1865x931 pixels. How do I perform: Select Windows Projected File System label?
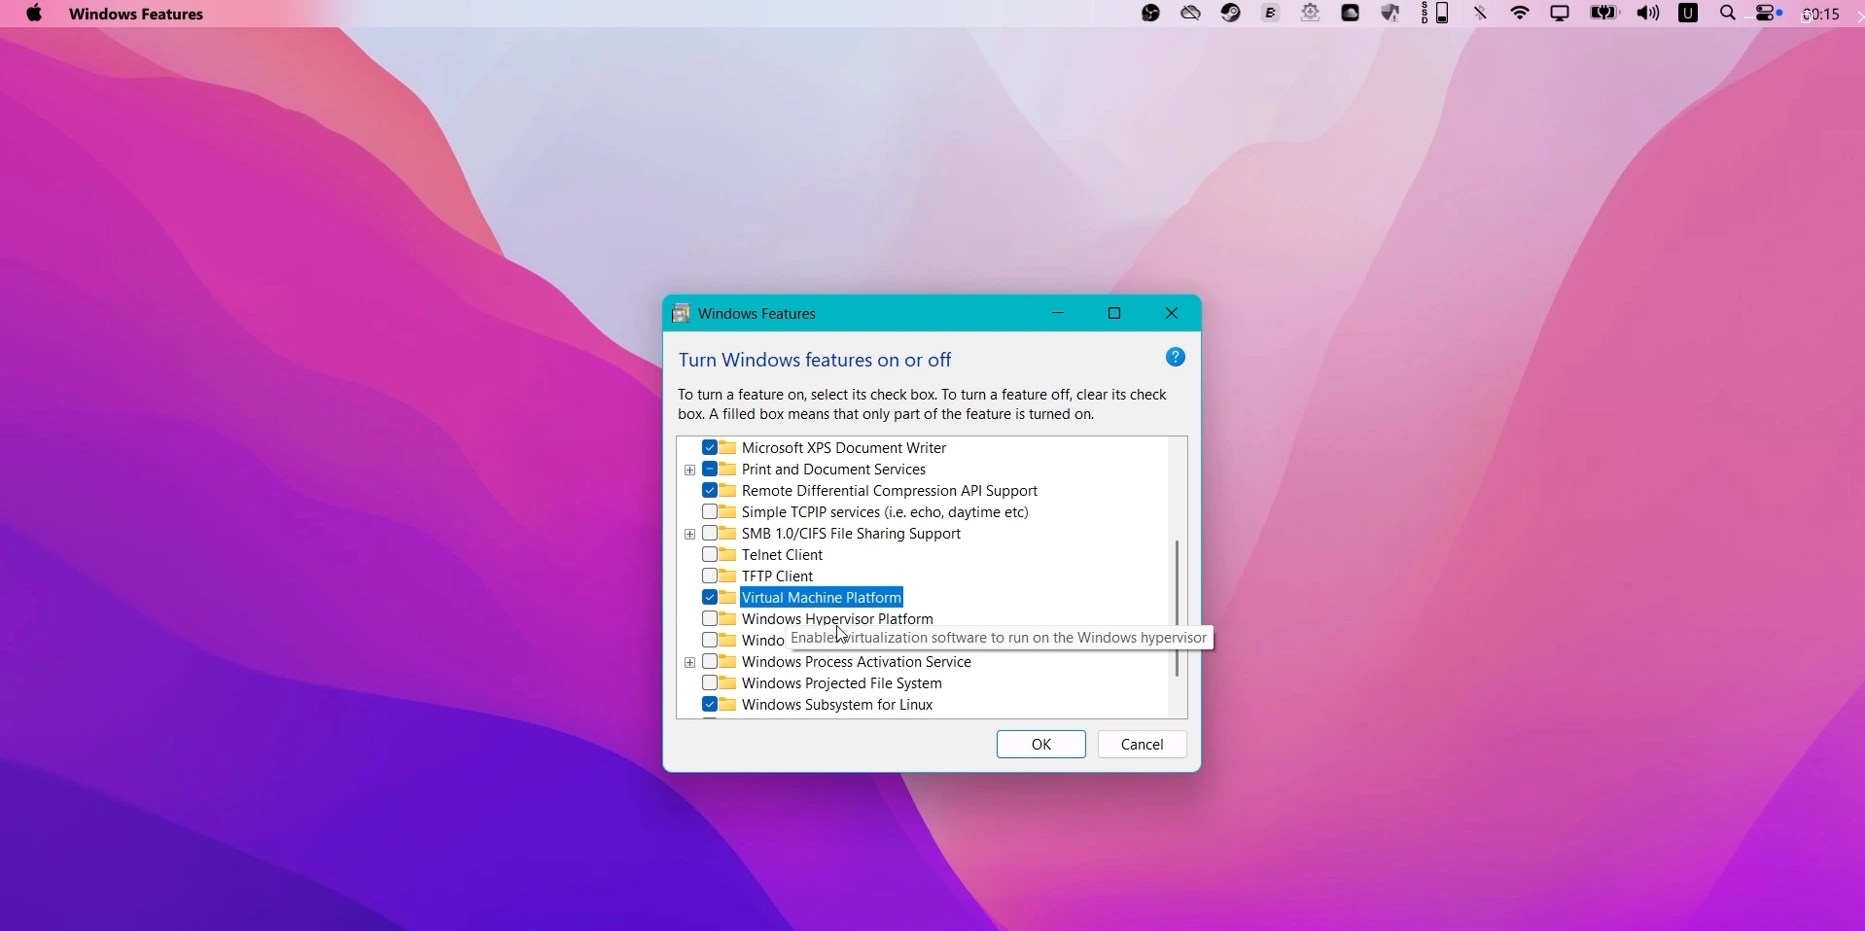tap(842, 683)
